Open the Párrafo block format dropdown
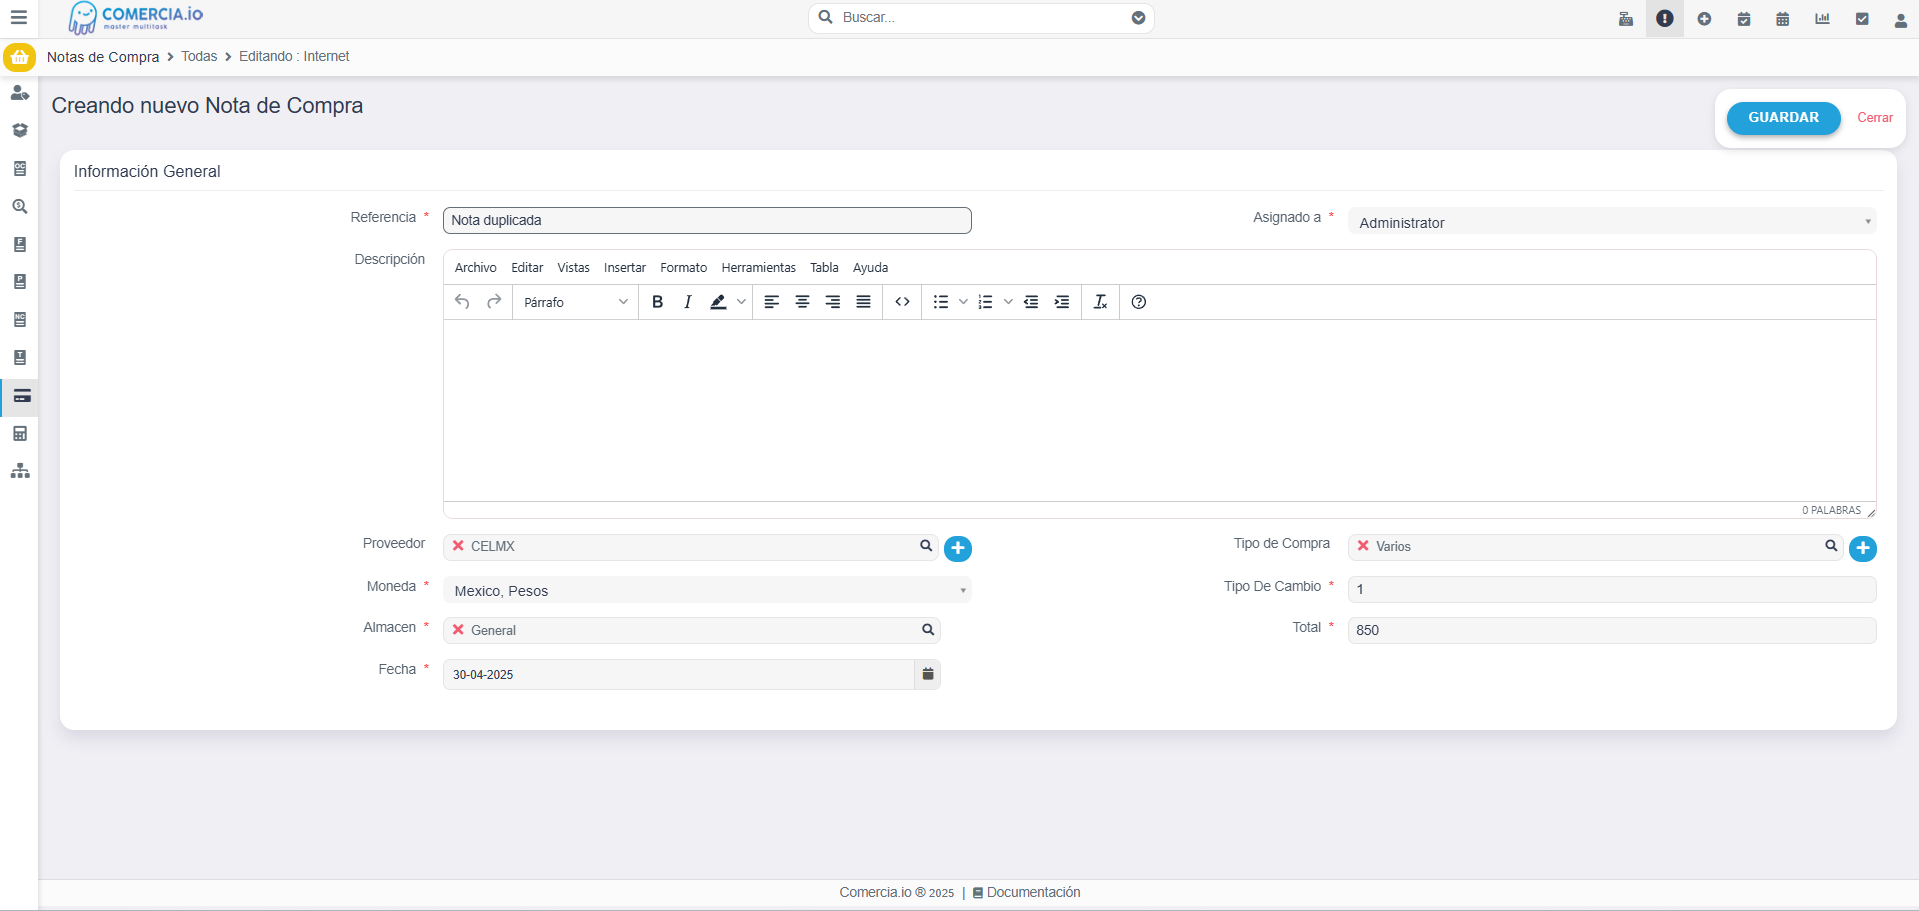 (575, 302)
